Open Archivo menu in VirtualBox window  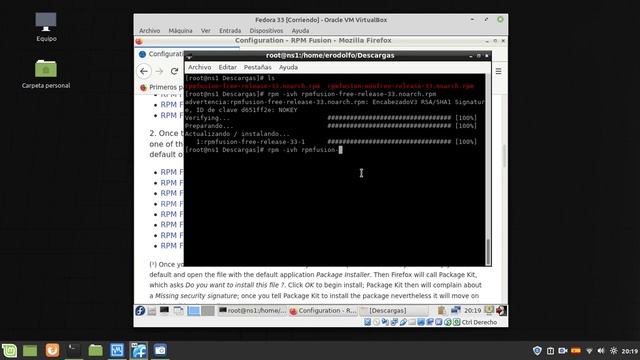point(149,31)
